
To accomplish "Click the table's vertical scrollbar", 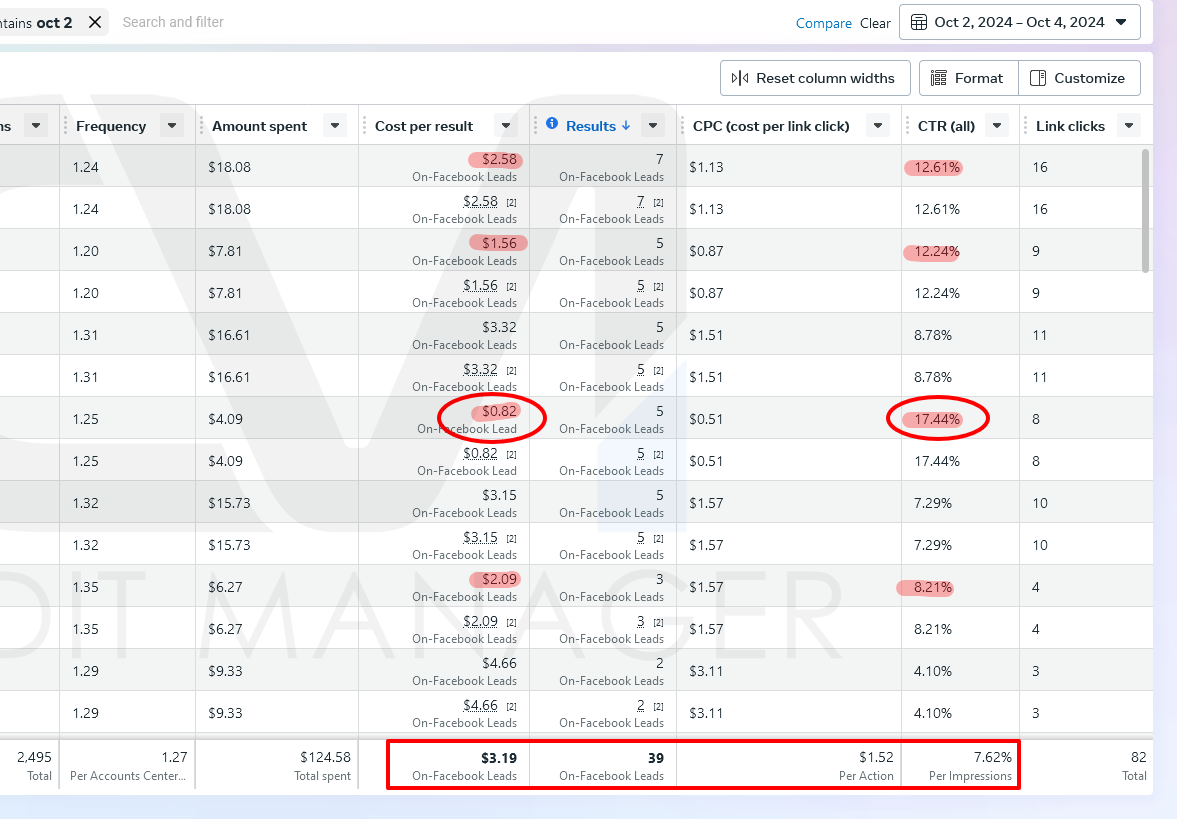I will point(1146,210).
